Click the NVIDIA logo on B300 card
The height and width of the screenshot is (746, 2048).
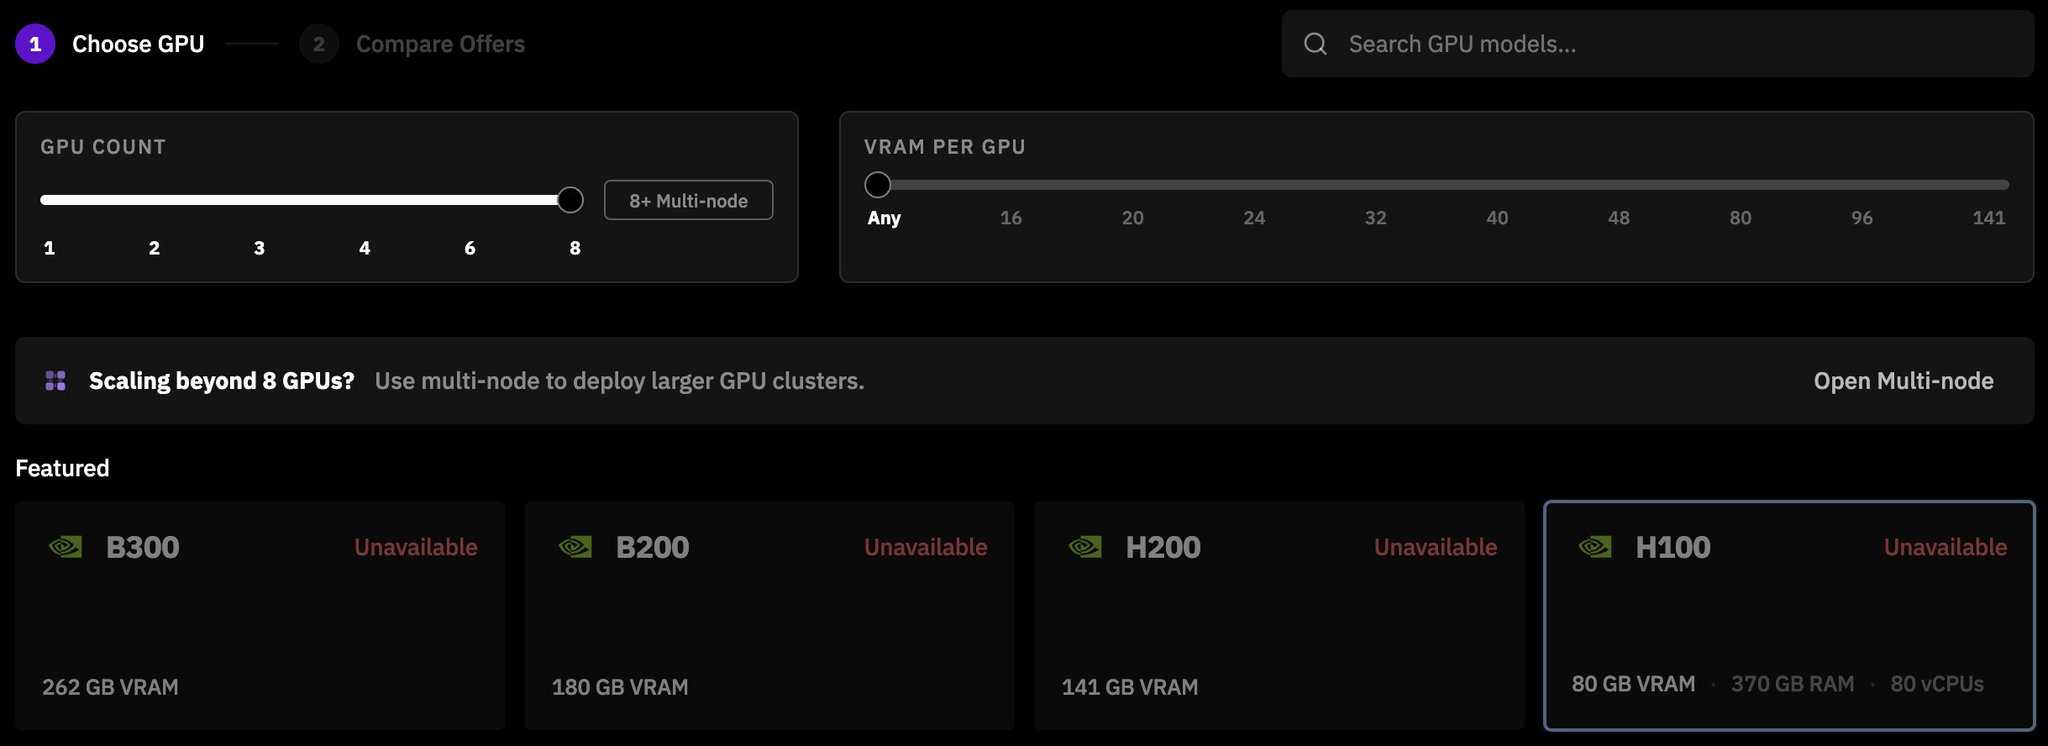tap(66, 547)
